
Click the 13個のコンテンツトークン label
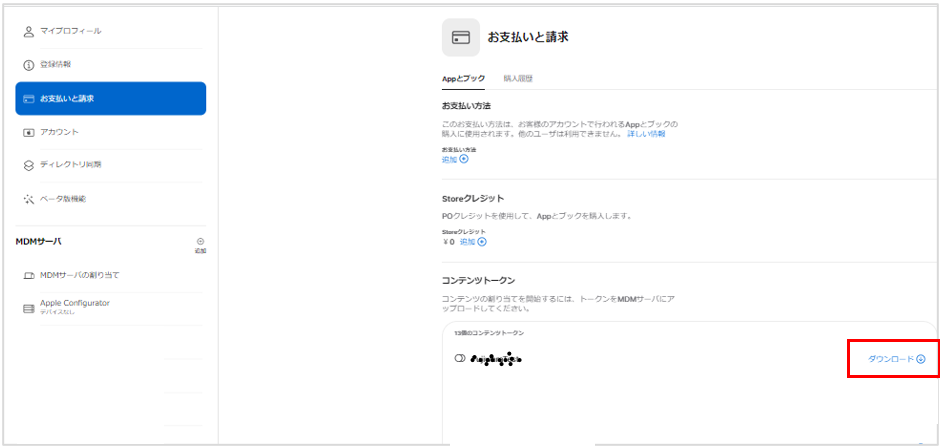489,333
